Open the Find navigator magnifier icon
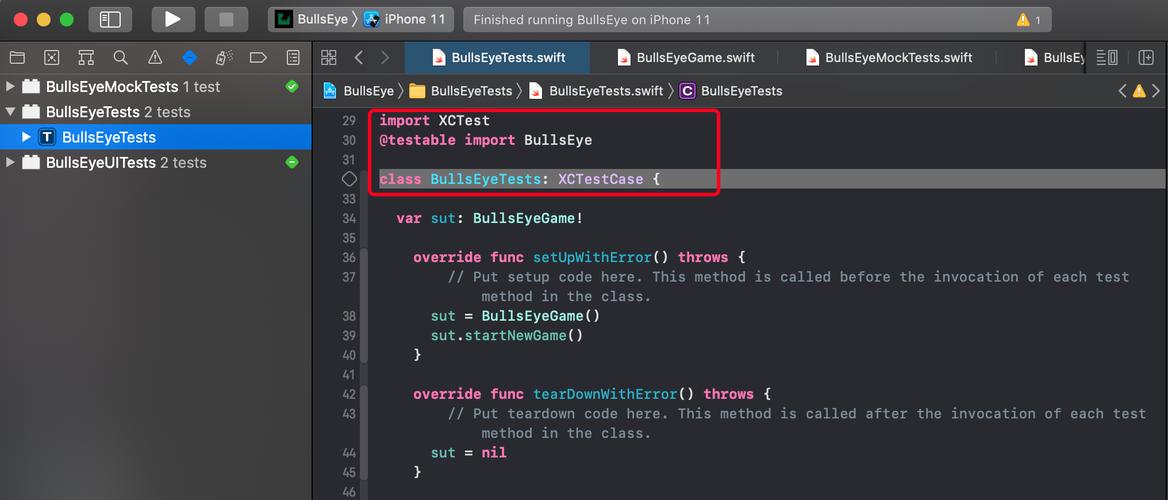1168x500 pixels. tap(120, 57)
